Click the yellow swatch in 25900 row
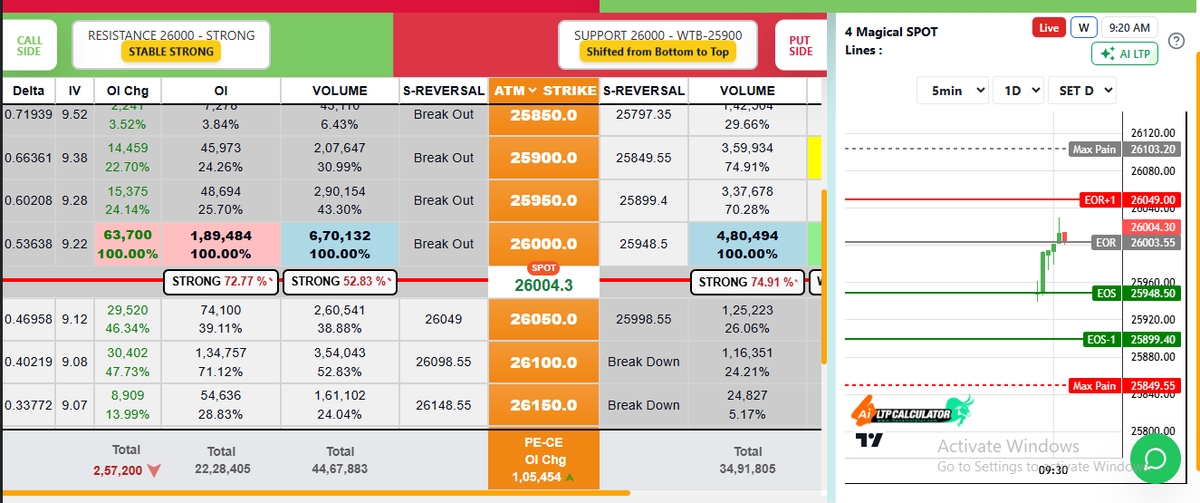The image size is (1200, 503). click(x=814, y=158)
